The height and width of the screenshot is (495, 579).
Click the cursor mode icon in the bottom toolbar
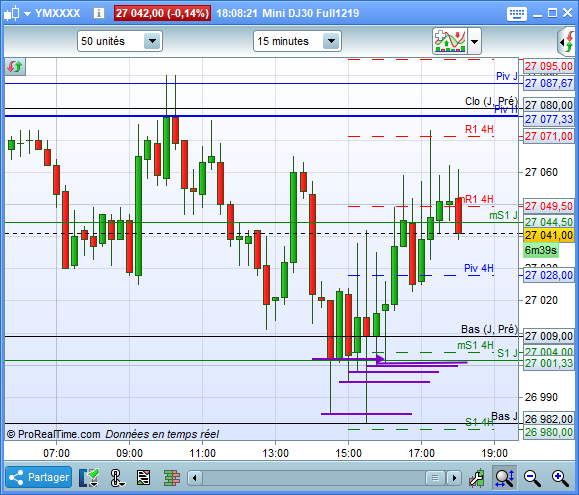pyautogui.click(x=117, y=478)
